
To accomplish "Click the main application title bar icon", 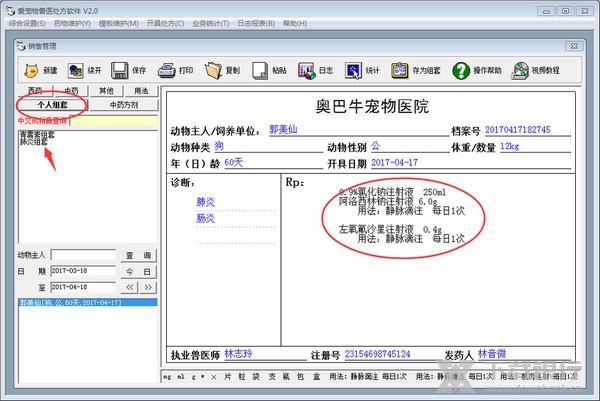I will [x=10, y=11].
